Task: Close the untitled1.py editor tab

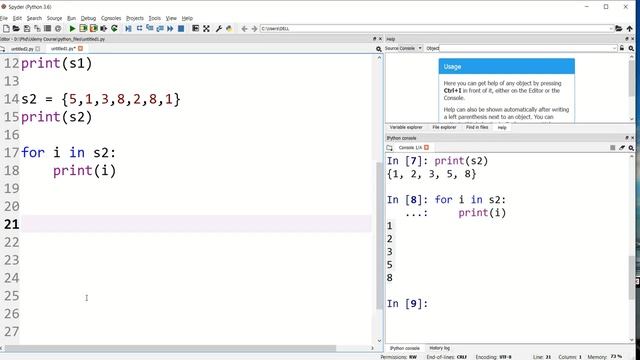Action: pyautogui.click(x=80, y=49)
